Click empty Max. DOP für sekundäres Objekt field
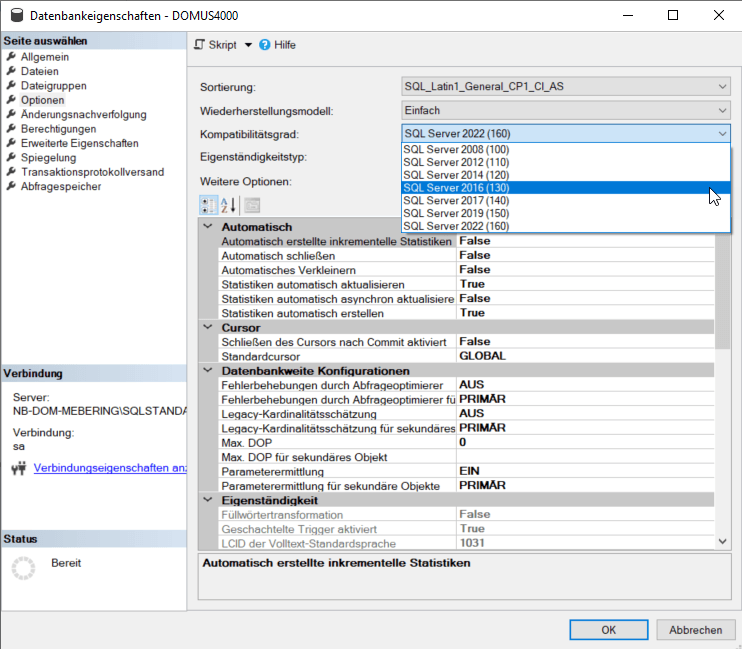Viewport: 742px width, 649px height. click(x=585, y=457)
